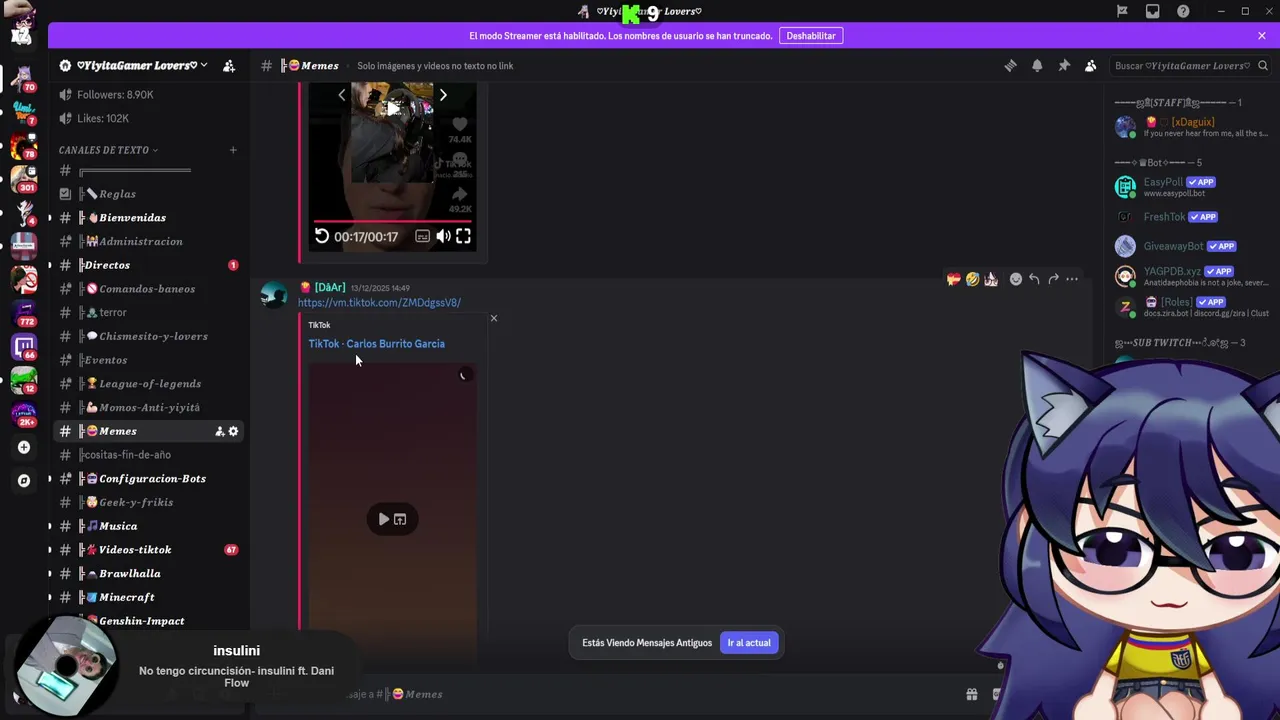Open the League-of-legends channel
The height and width of the screenshot is (720, 1280).
click(x=147, y=384)
